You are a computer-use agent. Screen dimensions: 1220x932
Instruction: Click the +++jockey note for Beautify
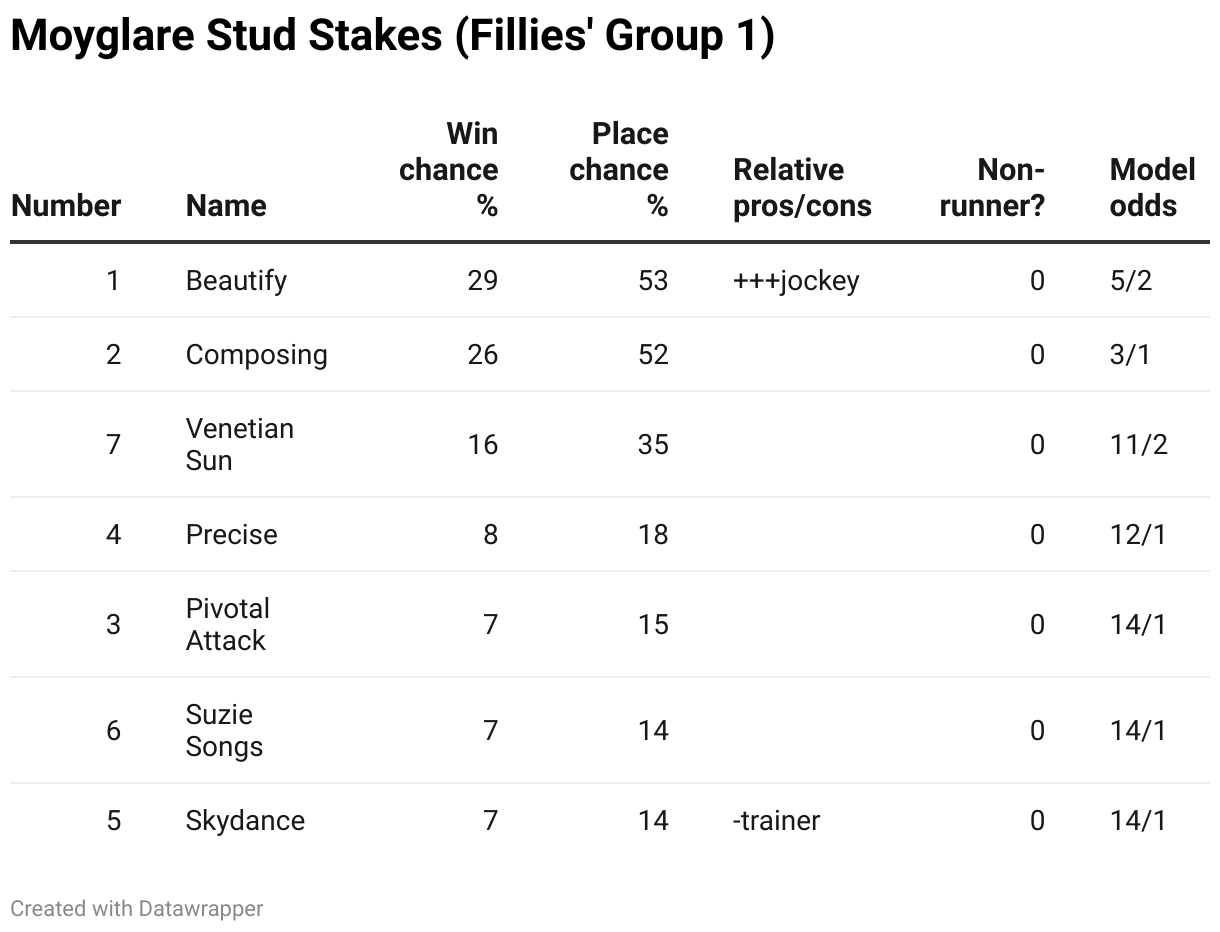[x=796, y=281]
